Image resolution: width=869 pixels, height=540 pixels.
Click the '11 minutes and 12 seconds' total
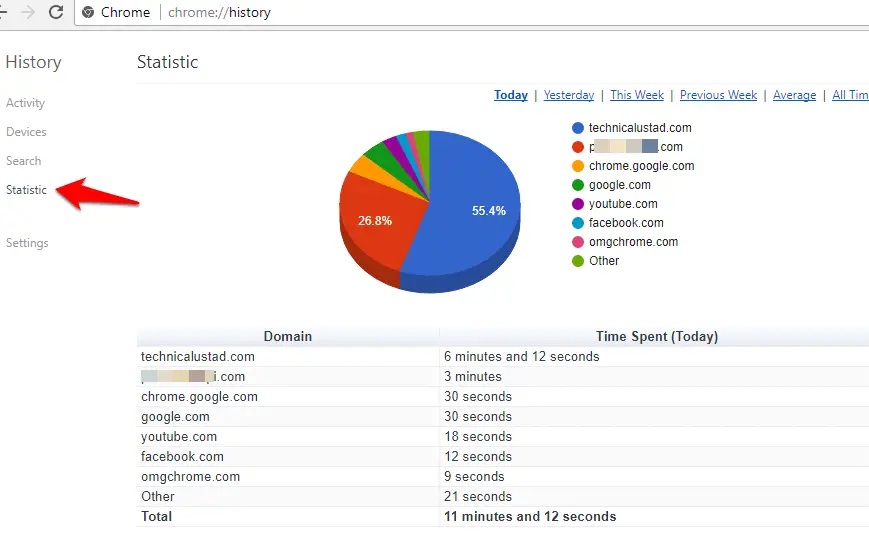click(530, 517)
